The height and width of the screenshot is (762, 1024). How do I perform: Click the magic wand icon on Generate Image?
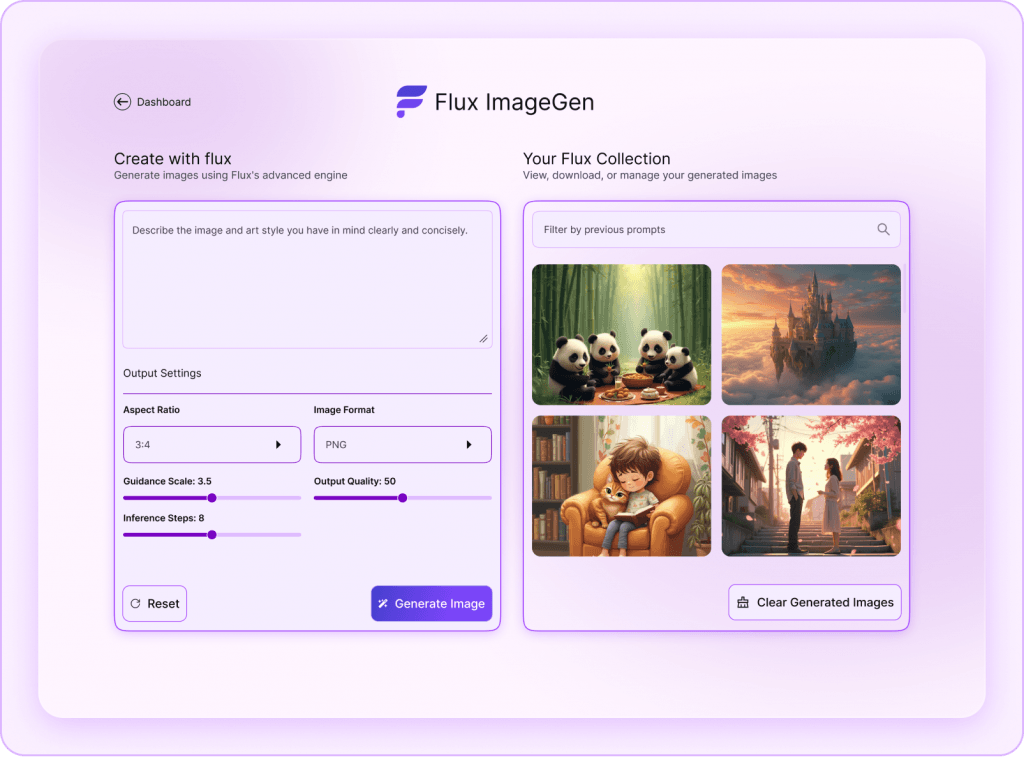click(383, 604)
